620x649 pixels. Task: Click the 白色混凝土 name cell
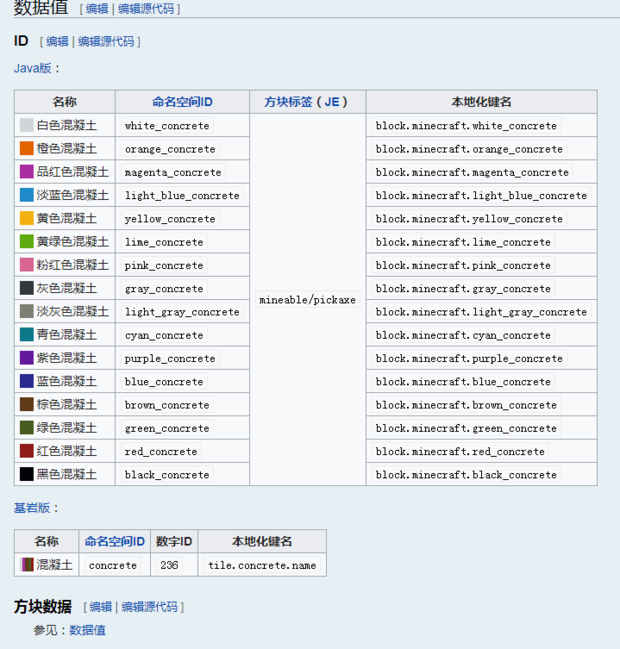point(65,125)
